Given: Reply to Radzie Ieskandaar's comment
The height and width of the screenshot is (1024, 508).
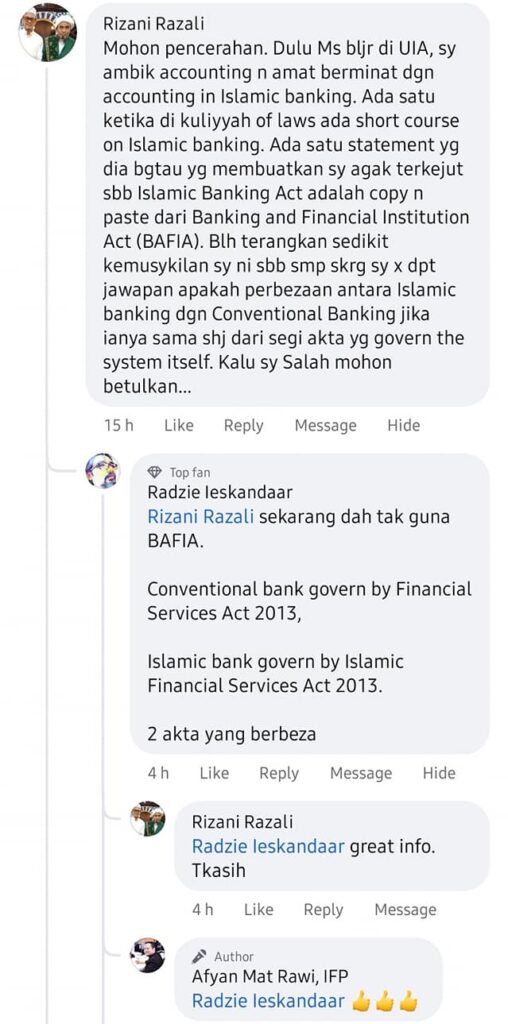Looking at the screenshot, I should click(279, 773).
